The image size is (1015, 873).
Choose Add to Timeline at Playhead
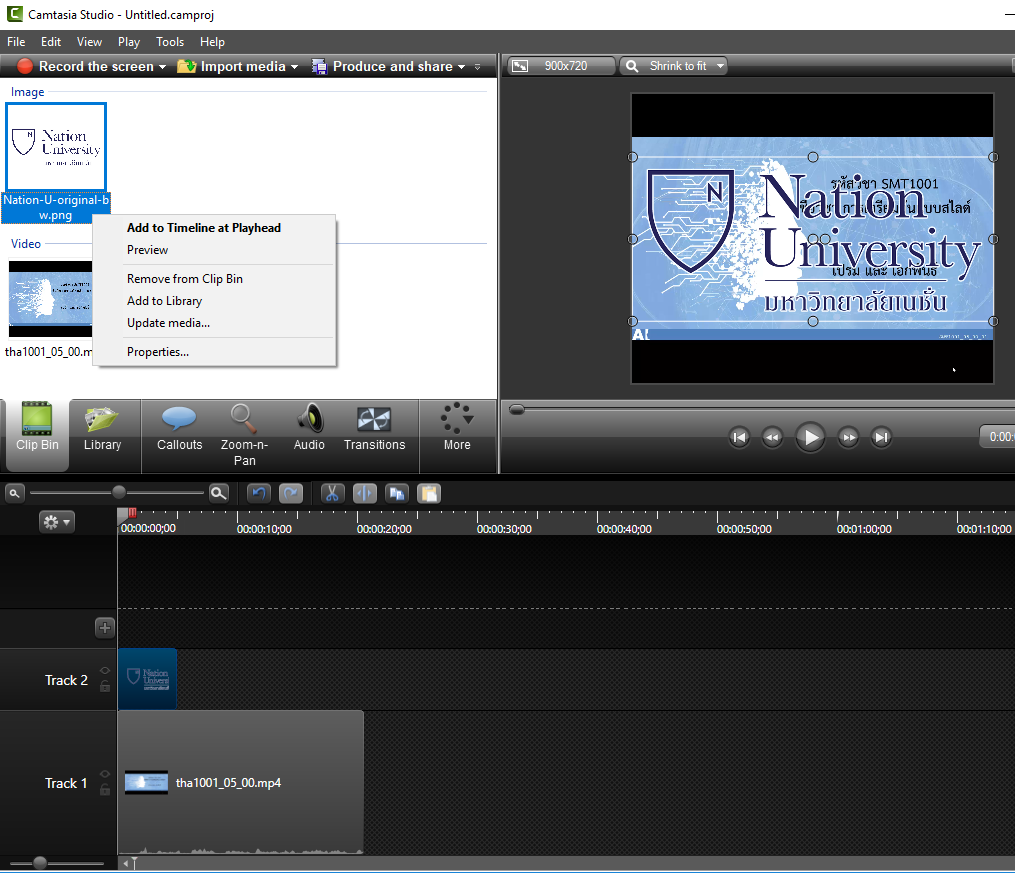click(203, 228)
